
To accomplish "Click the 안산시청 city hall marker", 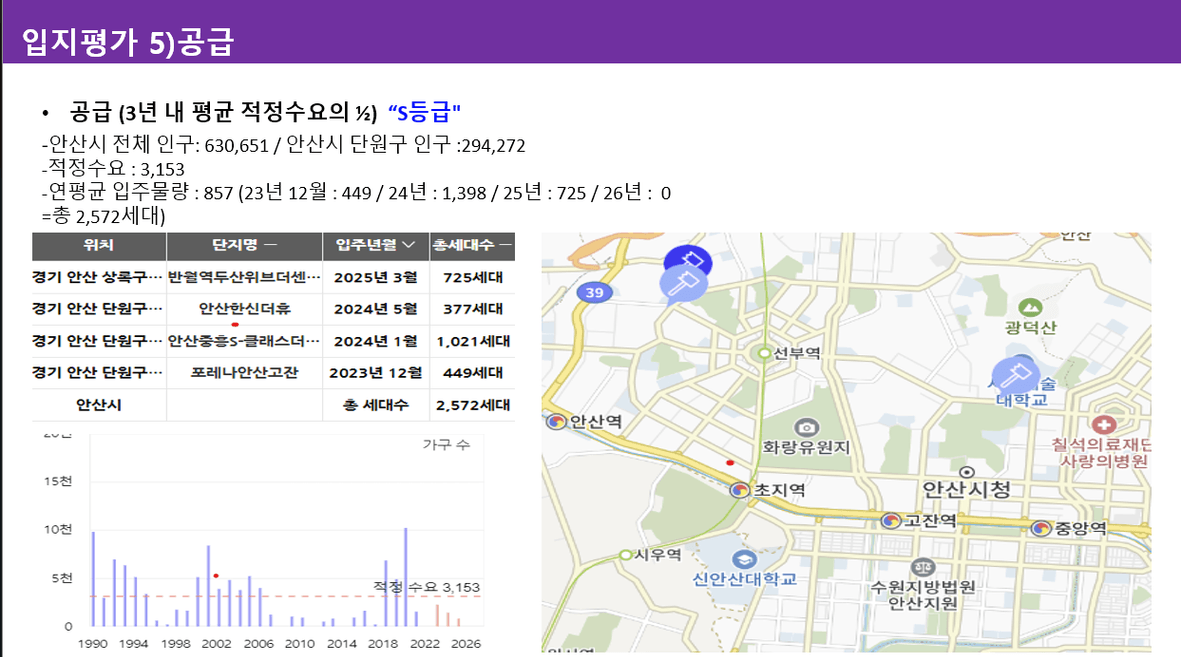I will tap(967, 472).
